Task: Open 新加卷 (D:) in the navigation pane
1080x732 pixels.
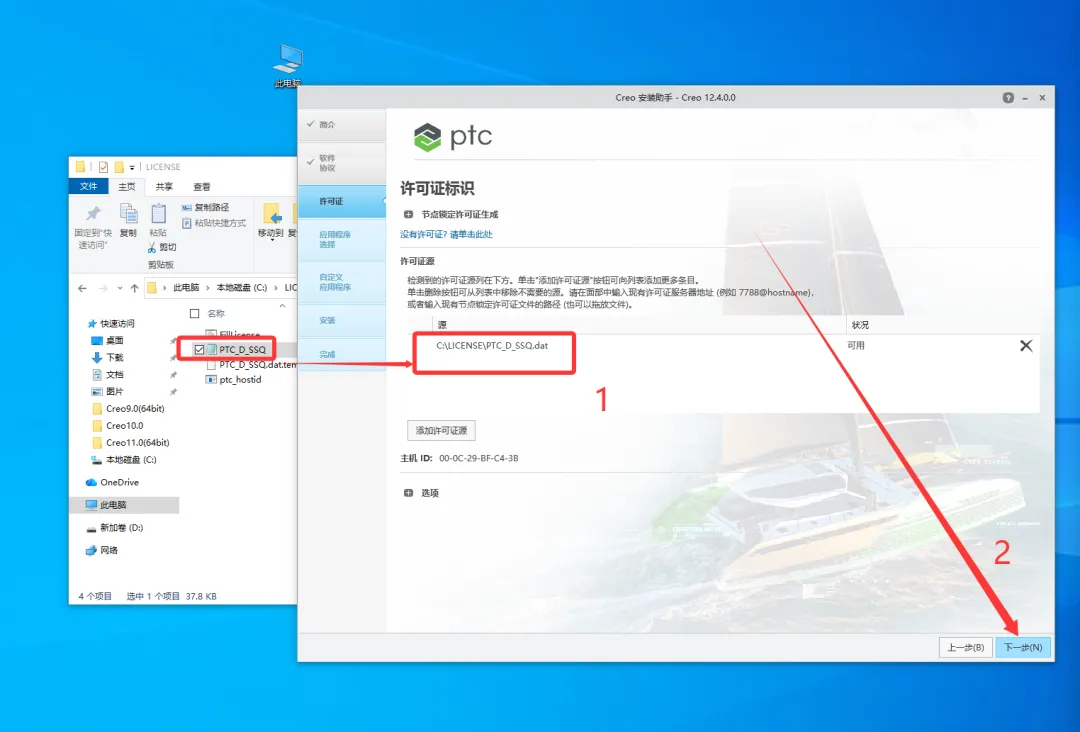Action: coord(121,527)
